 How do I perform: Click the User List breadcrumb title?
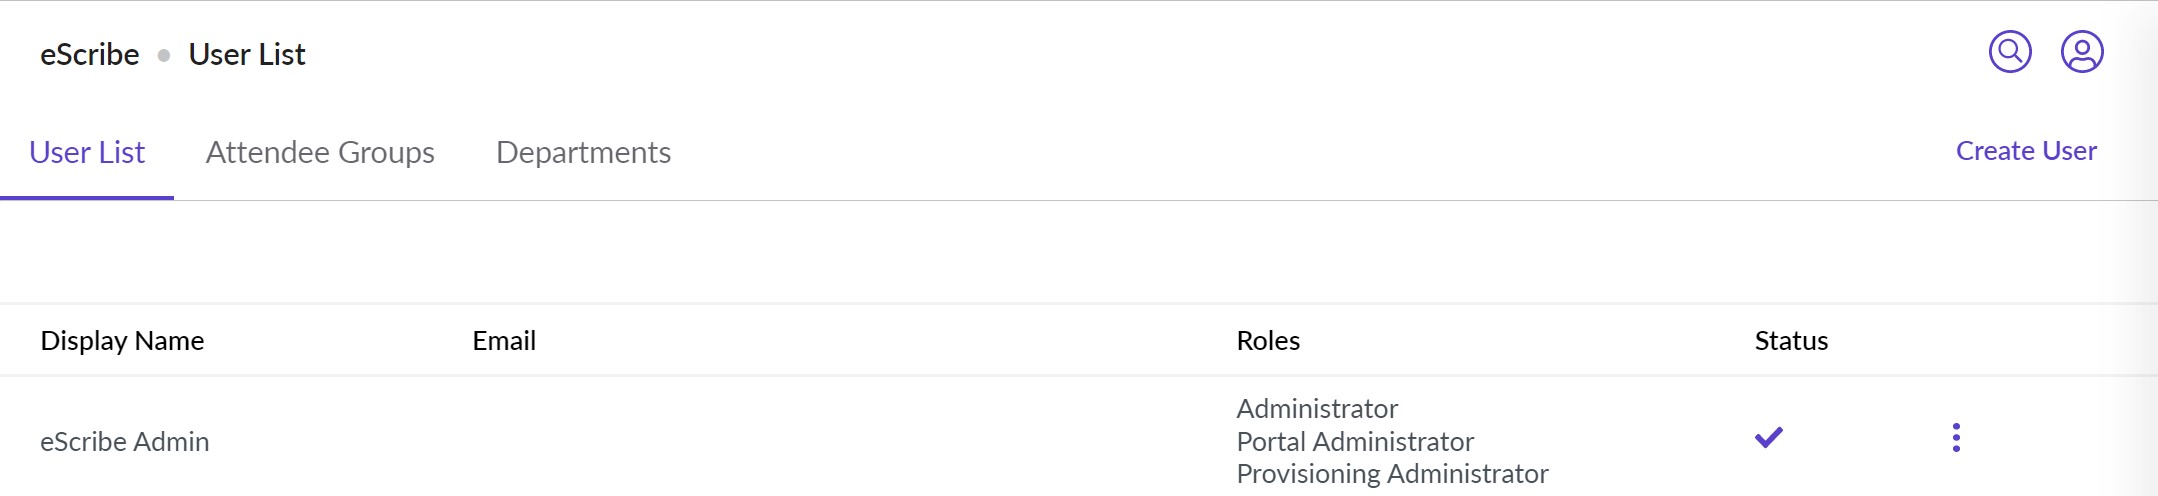click(247, 55)
